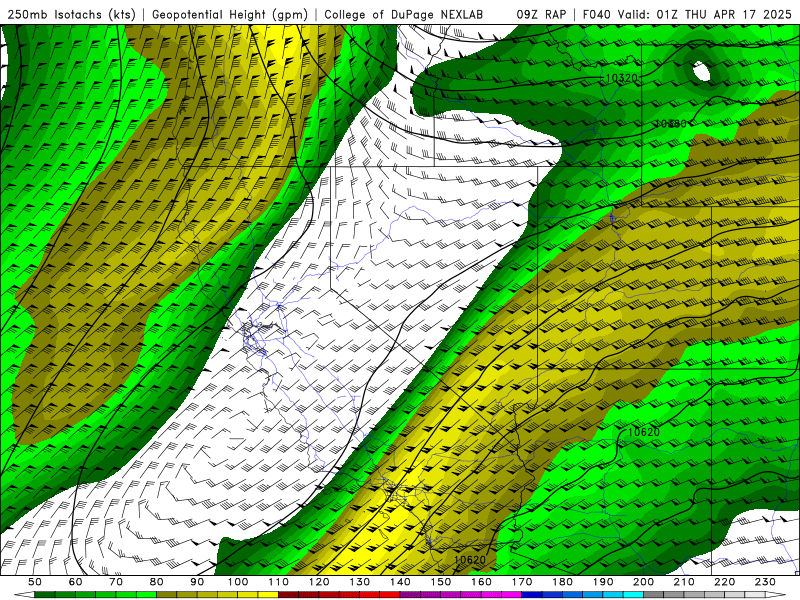Pick the dark blue swatch starting at 170
Screen dimensions: 800x600
click(532, 595)
